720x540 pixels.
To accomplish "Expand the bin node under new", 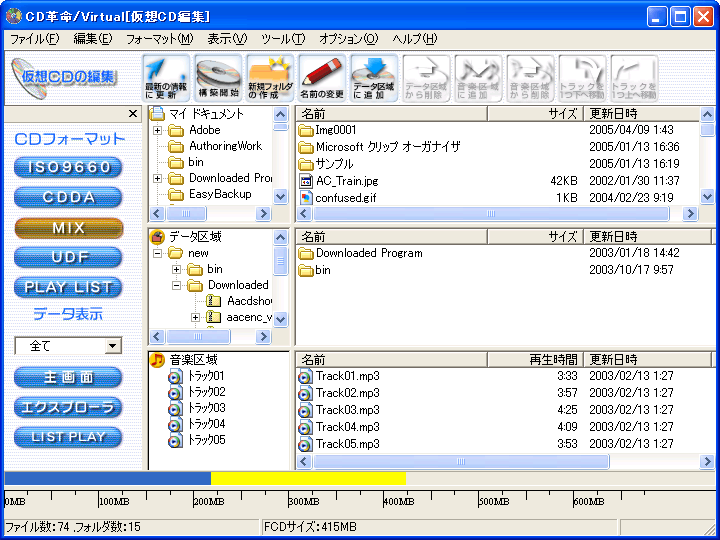I will (x=176, y=270).
